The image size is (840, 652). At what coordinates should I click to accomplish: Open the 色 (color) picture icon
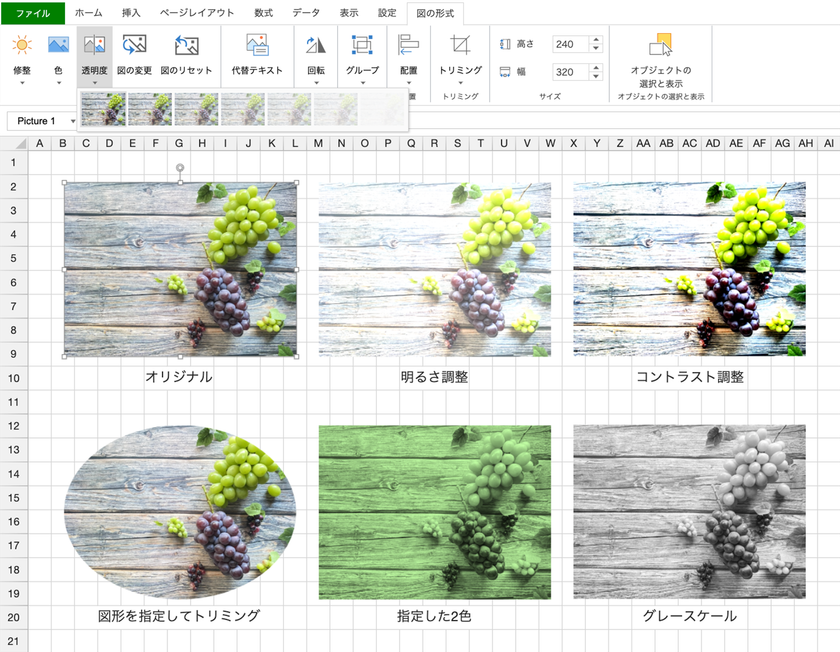click(x=58, y=45)
